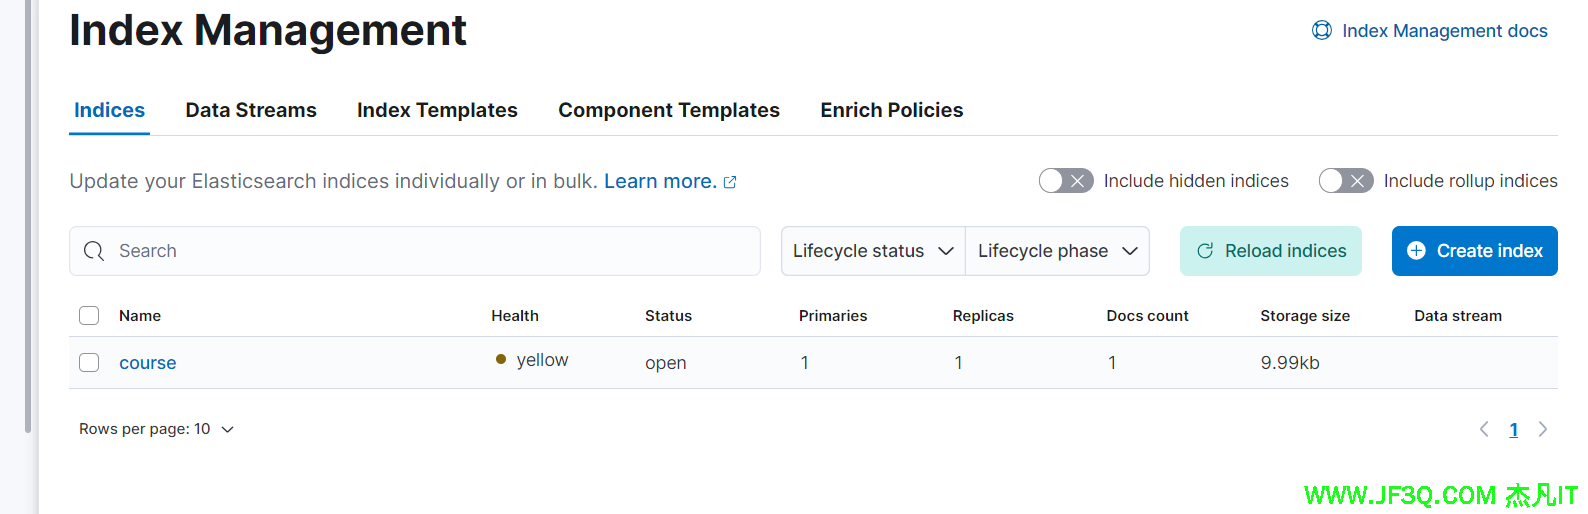Click the Index Management docs help icon
The height and width of the screenshot is (514, 1588).
[x=1321, y=31]
